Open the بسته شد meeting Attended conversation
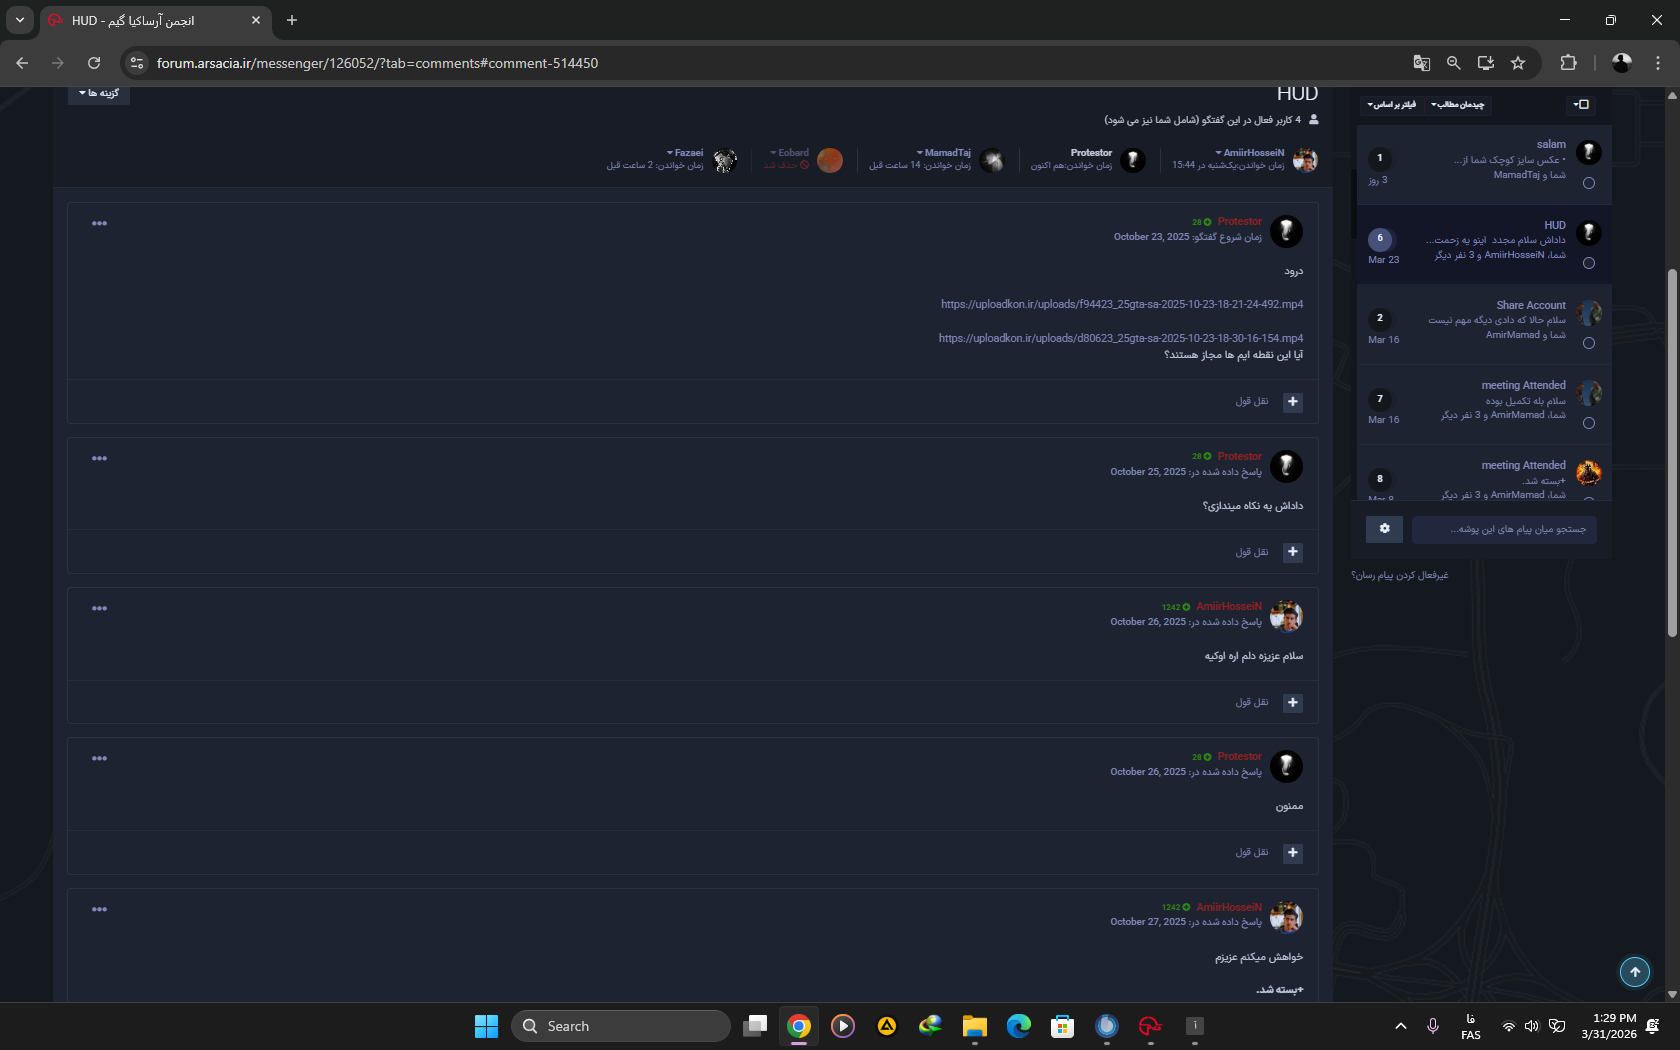Screen dimensions: 1680x1050 (x=1484, y=475)
